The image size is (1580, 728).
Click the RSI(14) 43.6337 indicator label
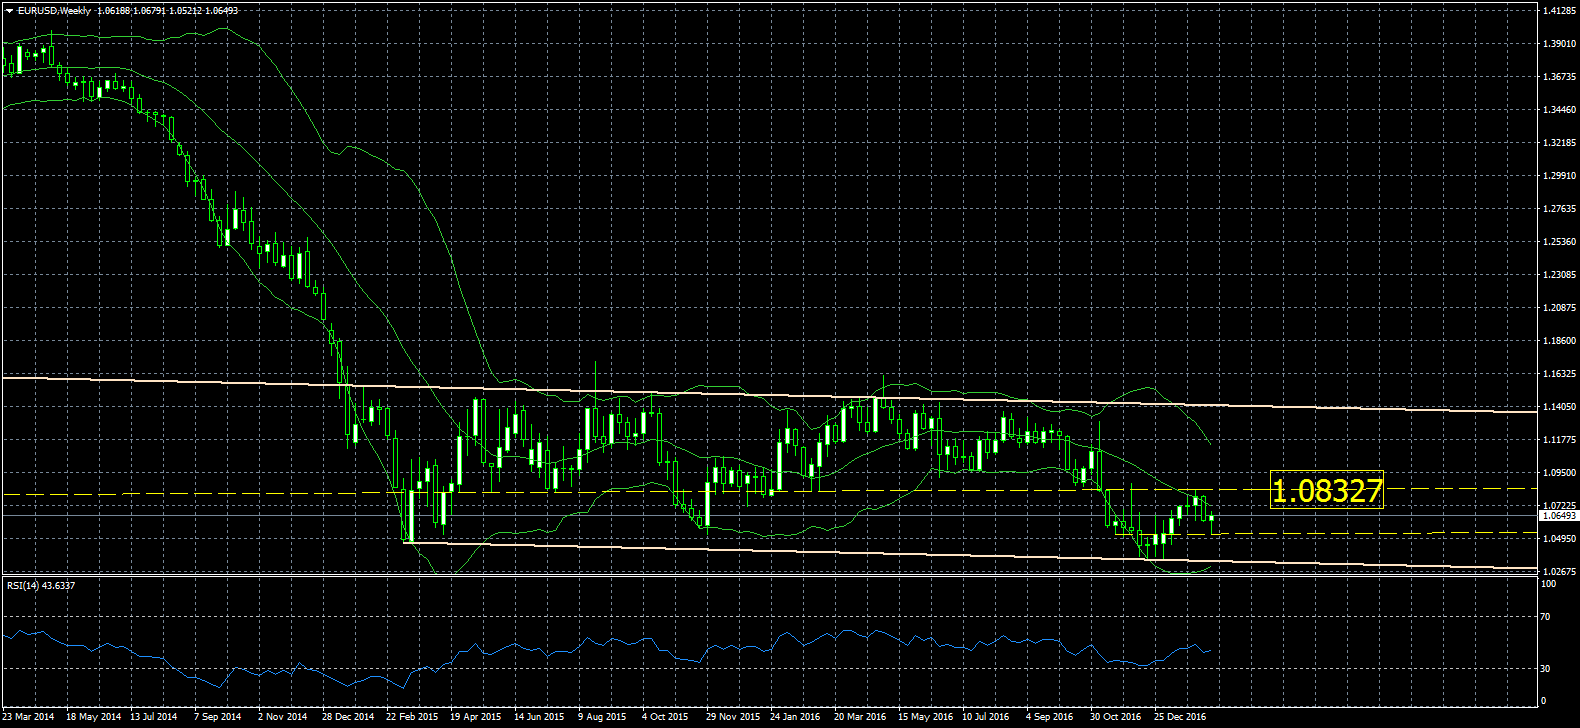click(41, 585)
